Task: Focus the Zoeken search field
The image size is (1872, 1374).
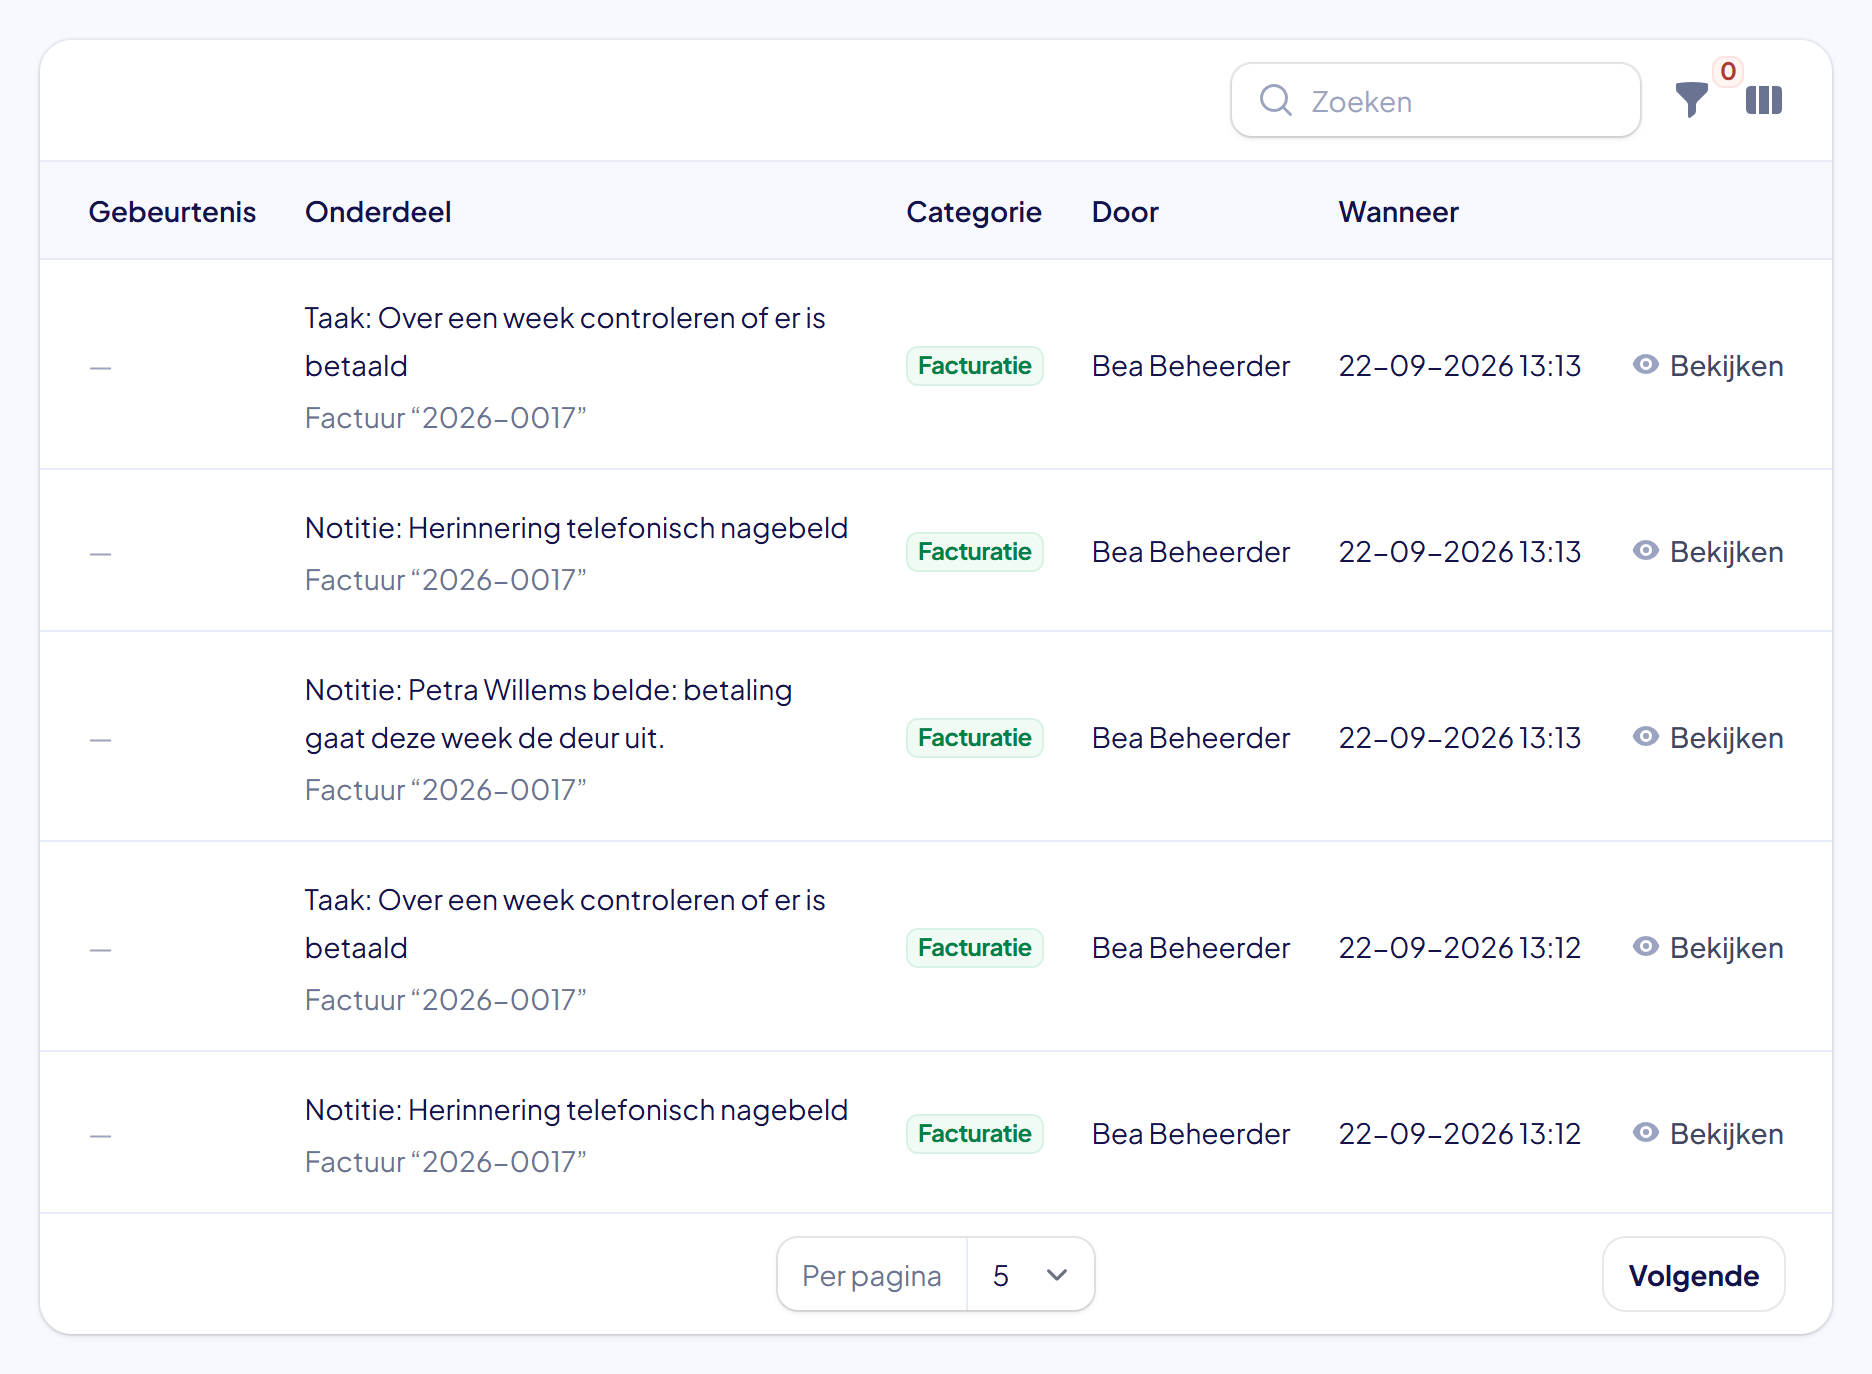Action: [1436, 100]
